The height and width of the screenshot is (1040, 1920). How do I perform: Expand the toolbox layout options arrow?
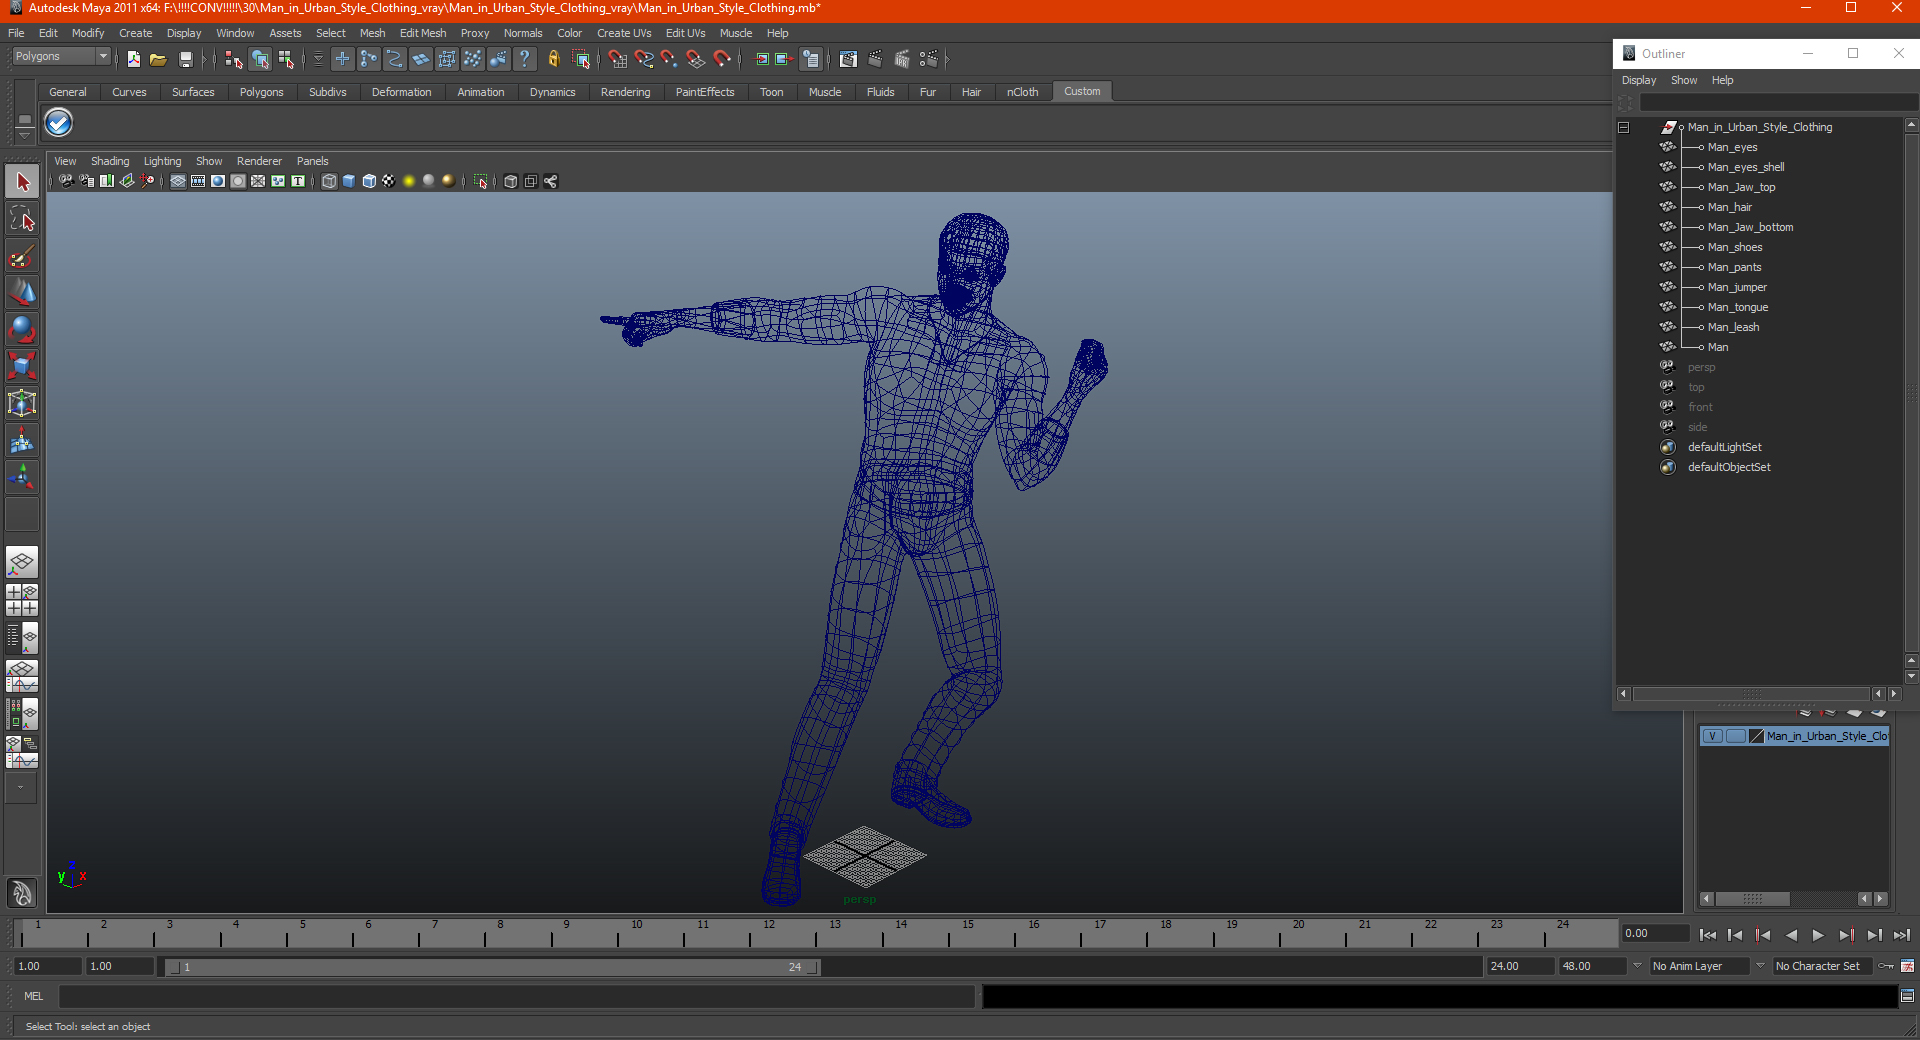tap(20, 788)
